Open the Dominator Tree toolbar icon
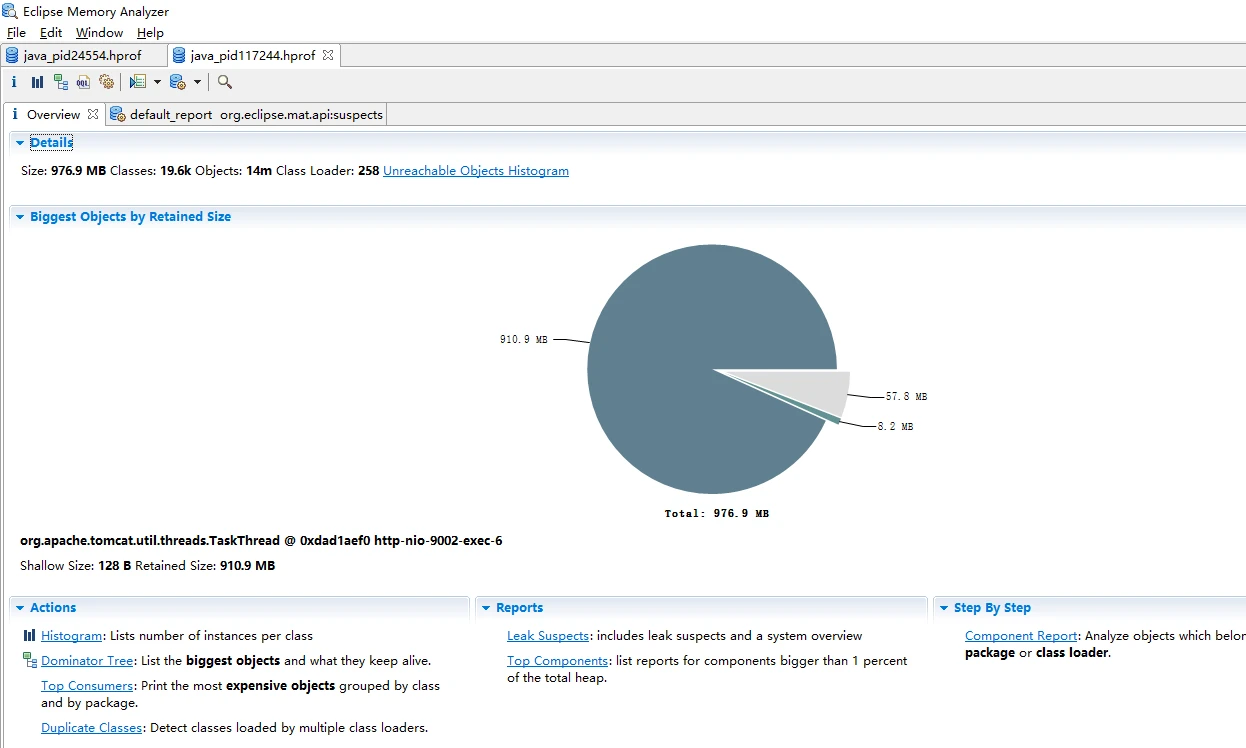 61,82
